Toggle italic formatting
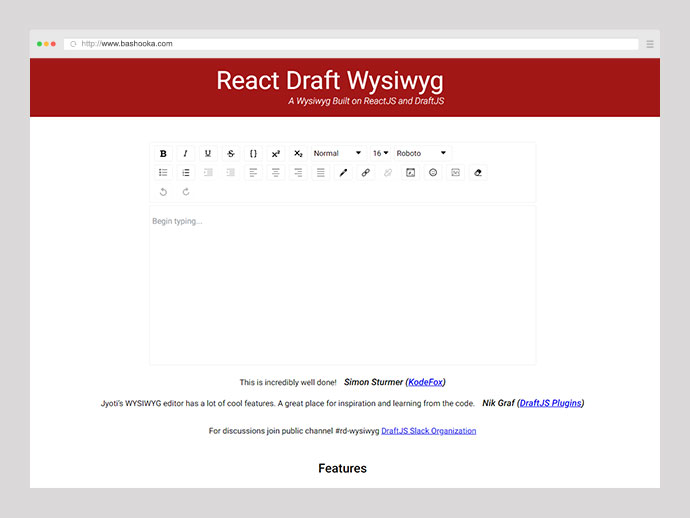This screenshot has width=690, height=518. (x=186, y=154)
